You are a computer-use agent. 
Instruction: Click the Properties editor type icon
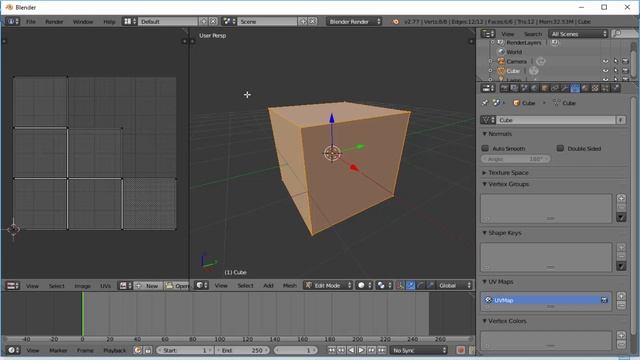(x=487, y=88)
